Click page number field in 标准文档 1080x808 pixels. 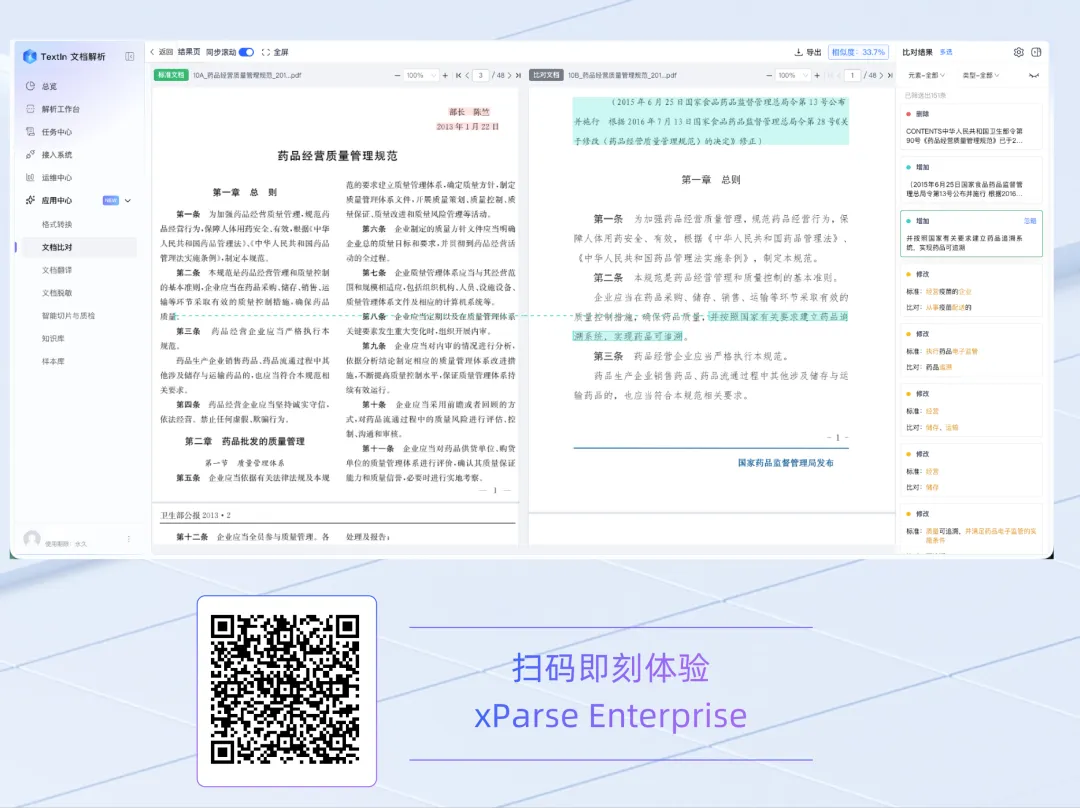pos(481,75)
